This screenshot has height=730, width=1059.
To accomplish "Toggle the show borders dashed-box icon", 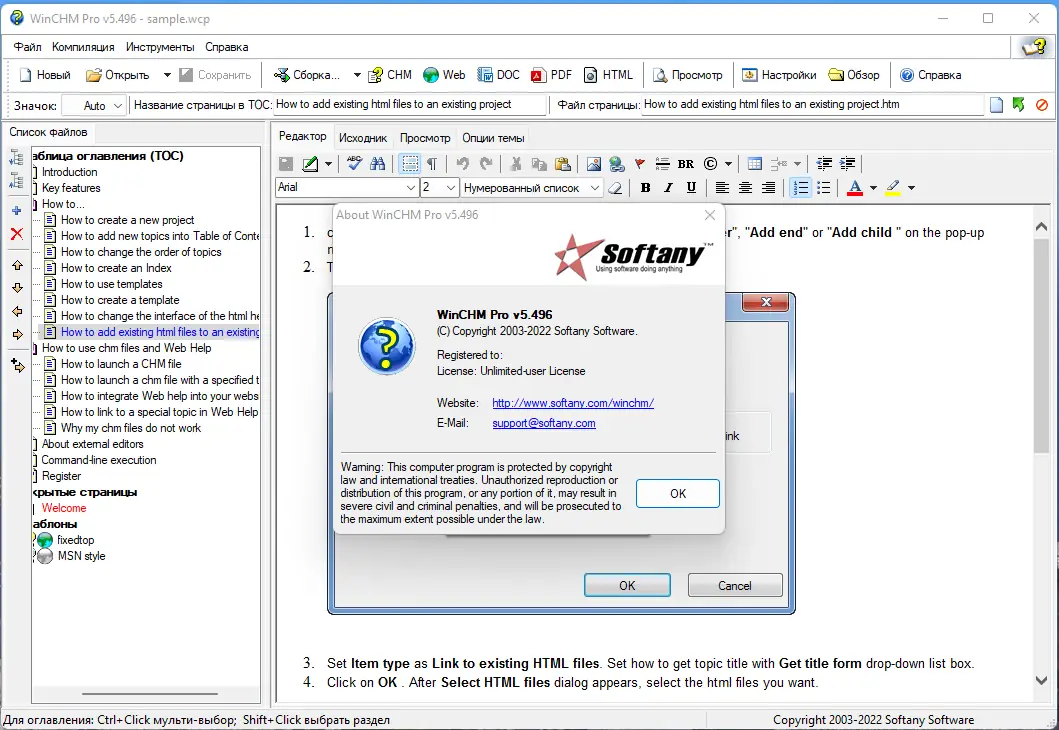I will coord(410,163).
